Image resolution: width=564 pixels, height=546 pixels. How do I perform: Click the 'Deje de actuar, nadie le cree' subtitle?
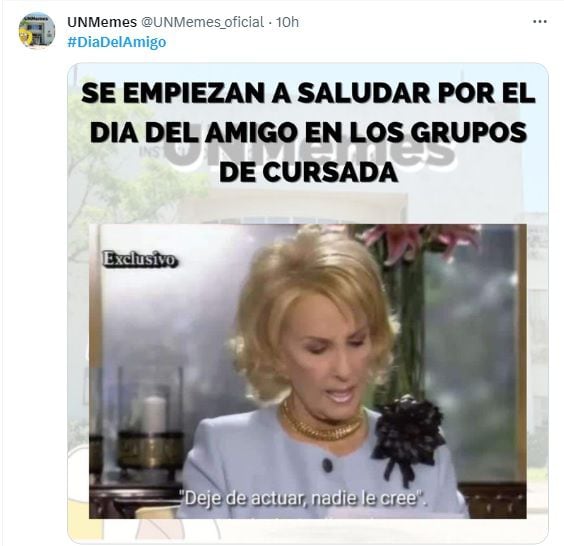304,499
